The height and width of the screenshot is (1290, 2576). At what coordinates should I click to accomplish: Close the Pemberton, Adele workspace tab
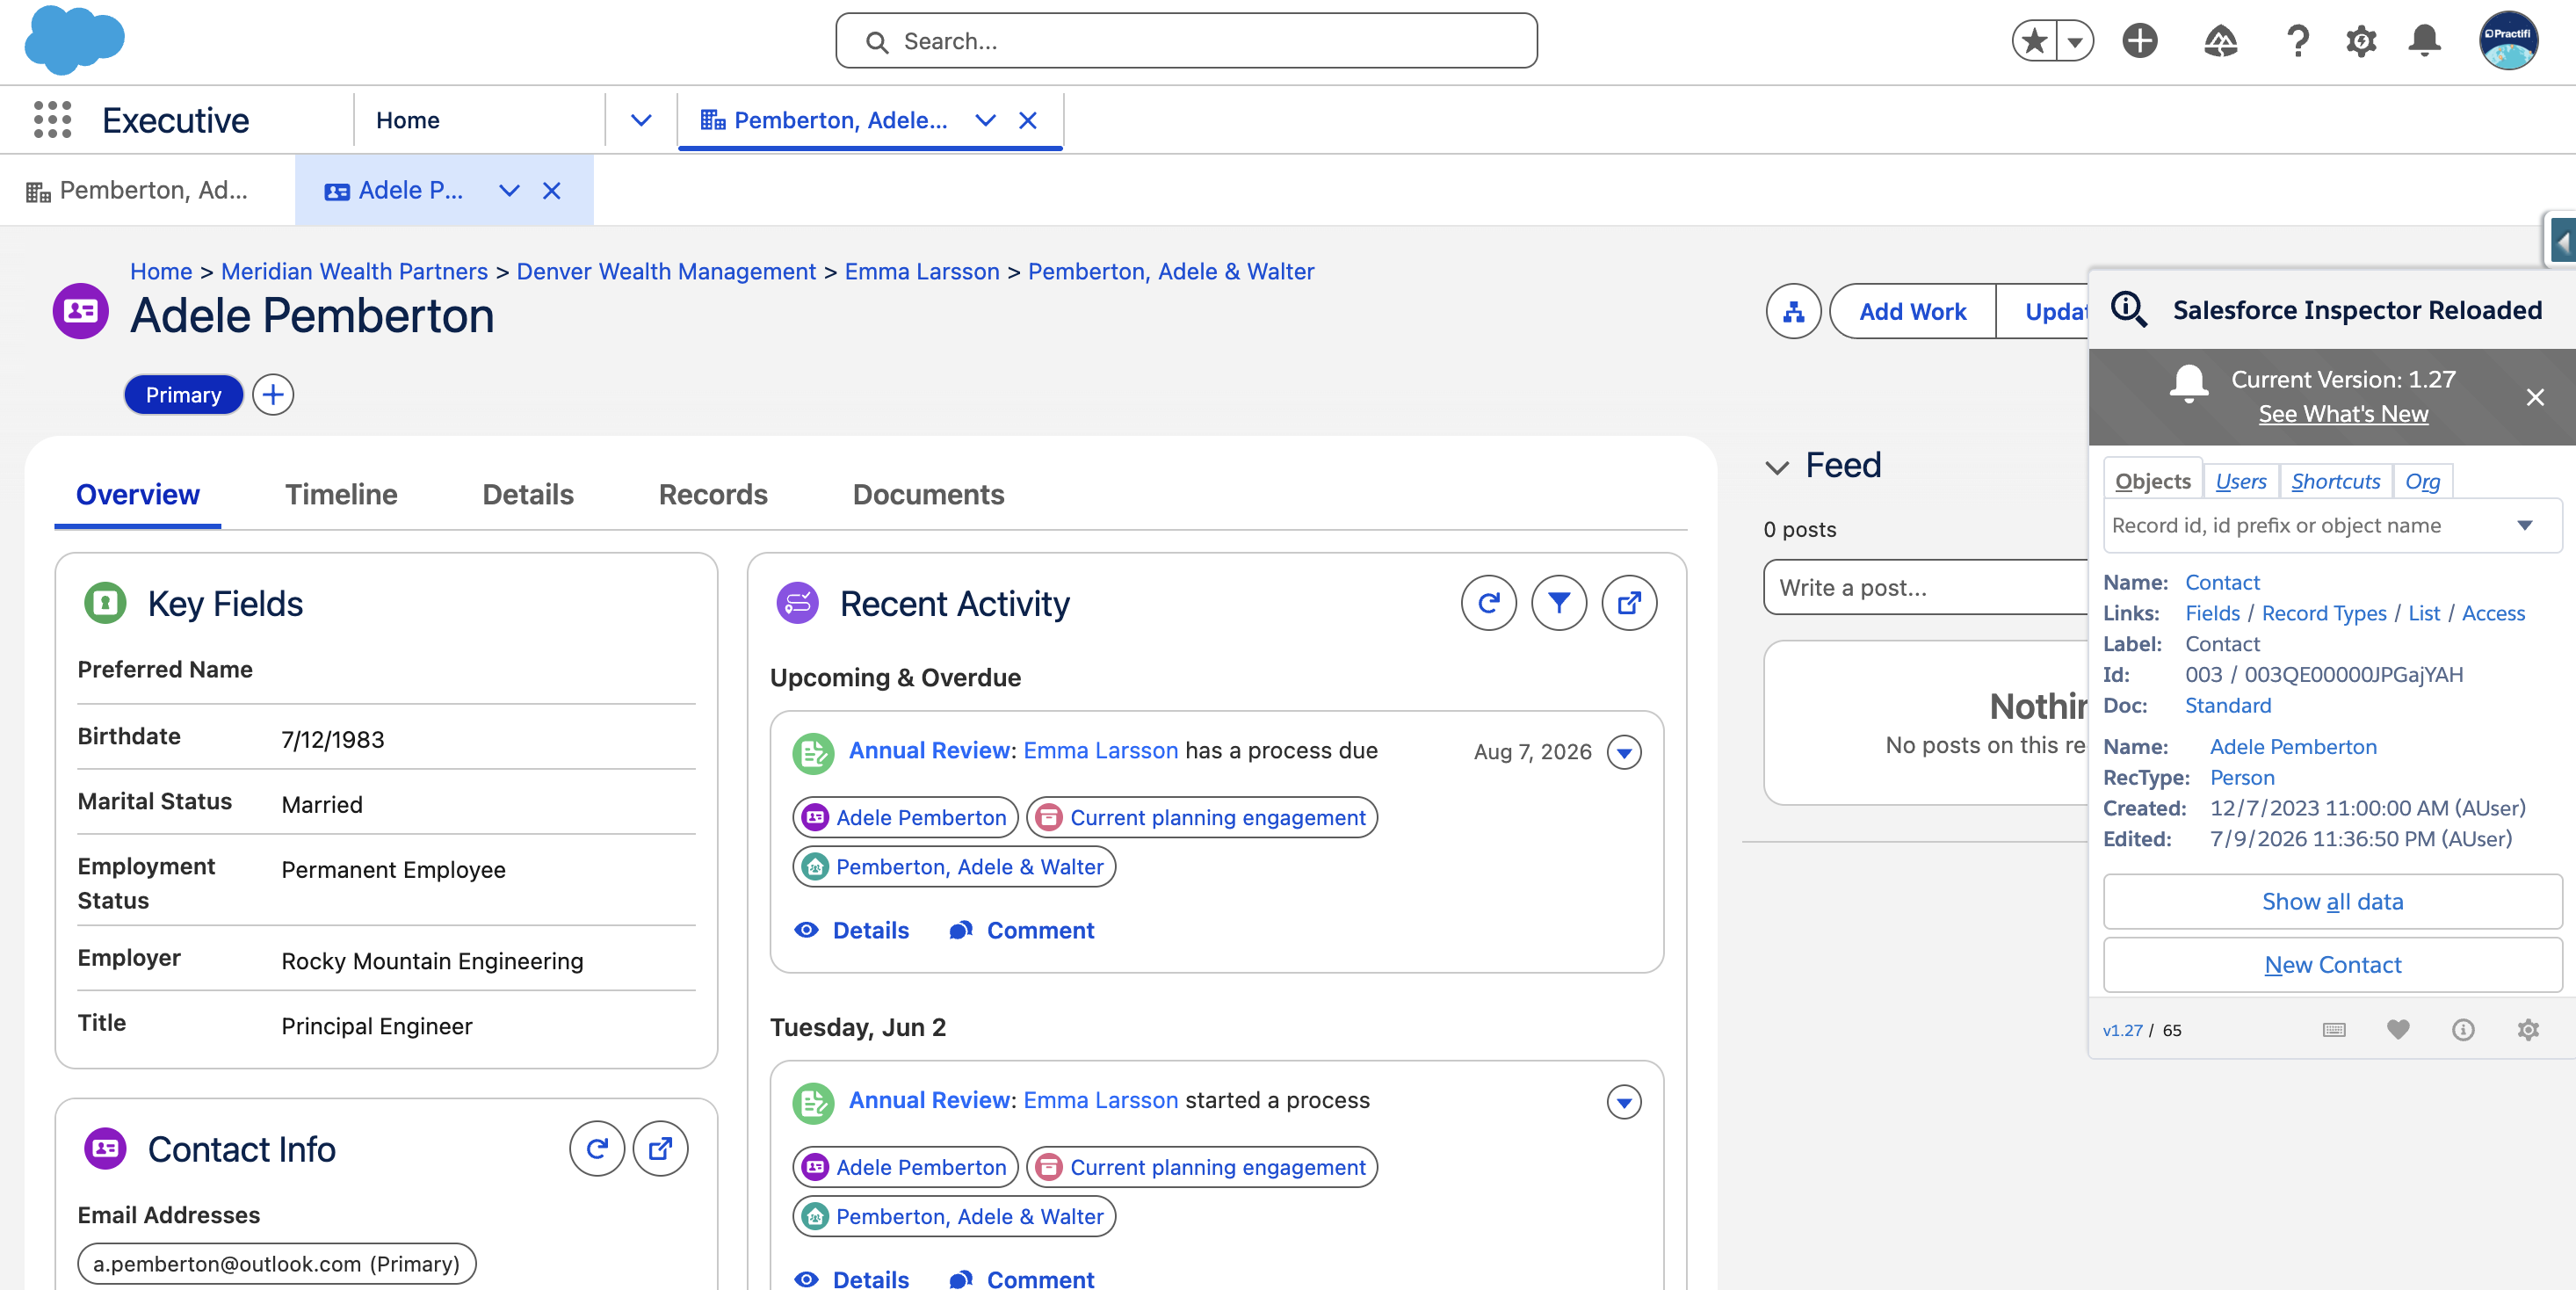coord(1027,120)
